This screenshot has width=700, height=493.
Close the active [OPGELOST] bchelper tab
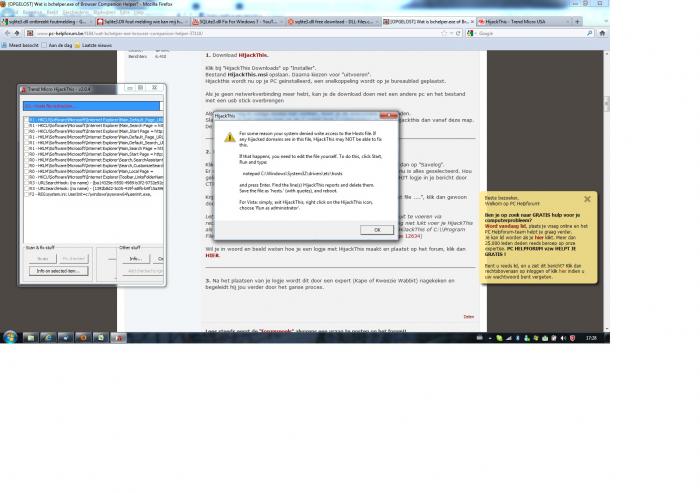click(472, 21)
